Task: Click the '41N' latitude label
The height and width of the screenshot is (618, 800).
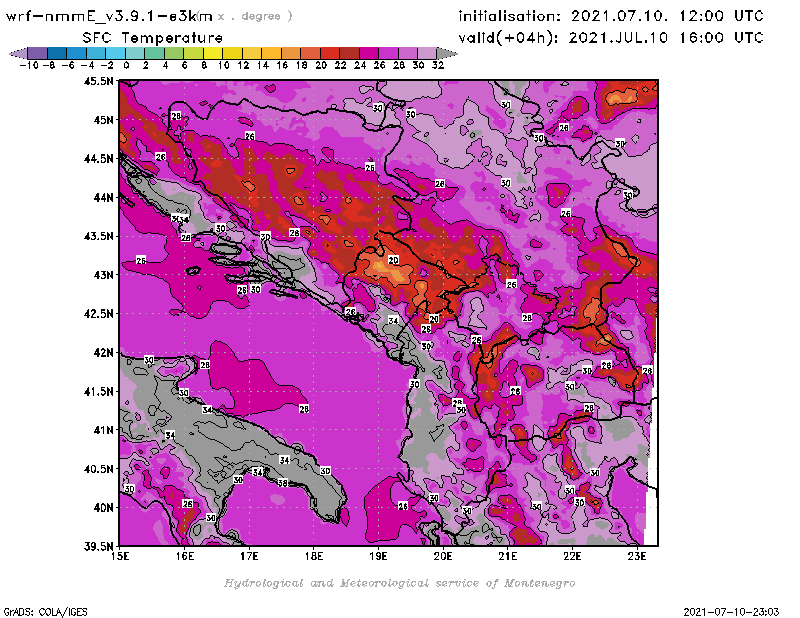Action: pos(104,430)
